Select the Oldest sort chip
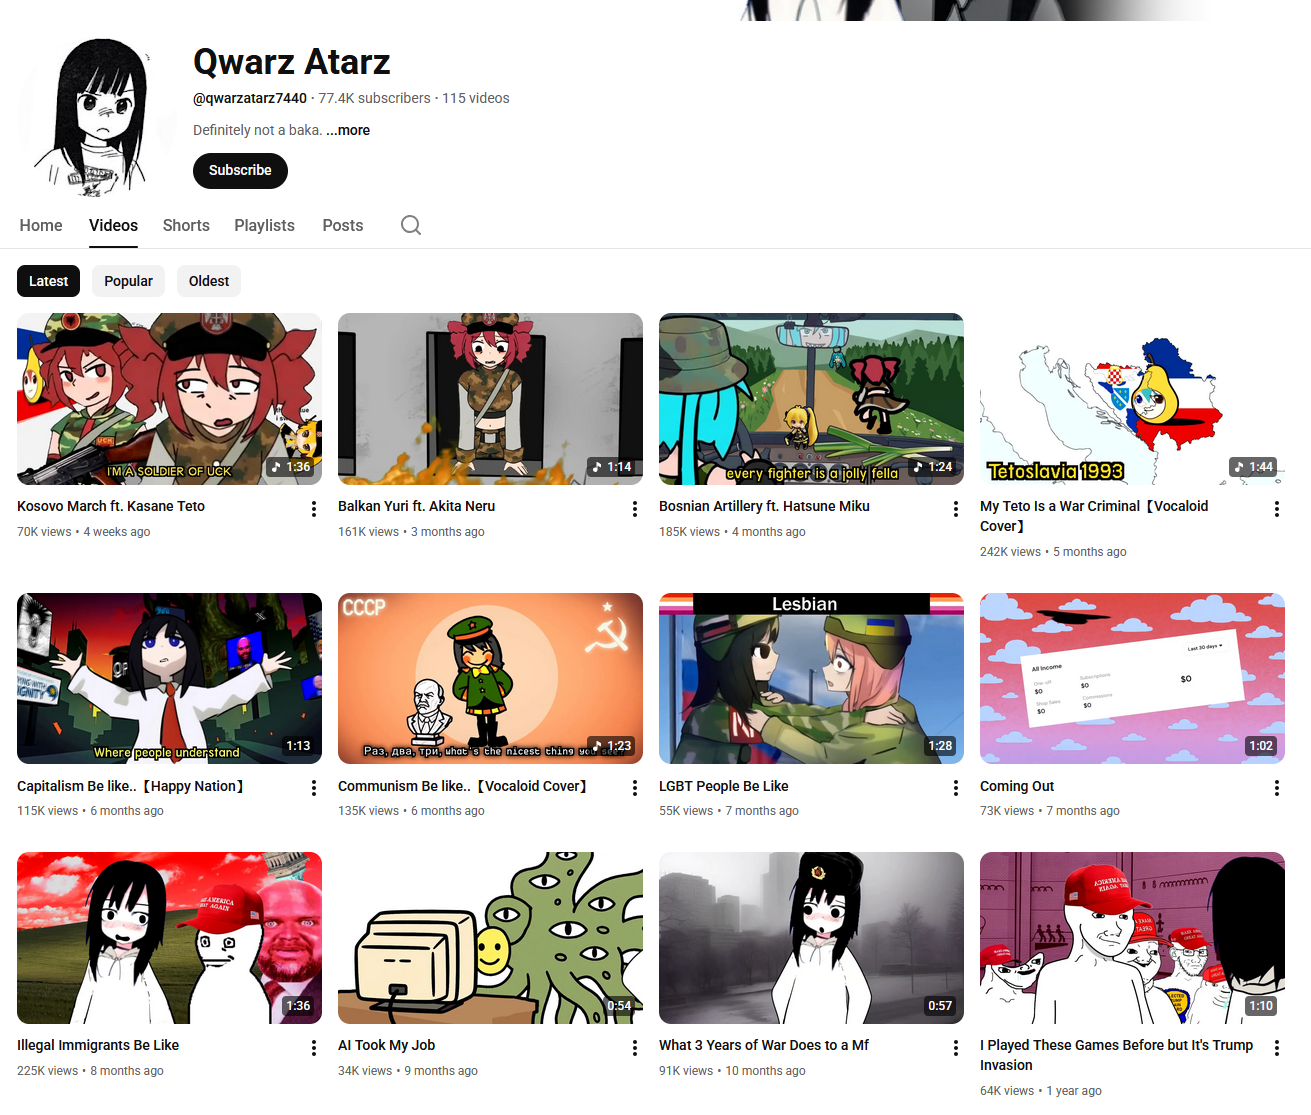 tap(209, 281)
